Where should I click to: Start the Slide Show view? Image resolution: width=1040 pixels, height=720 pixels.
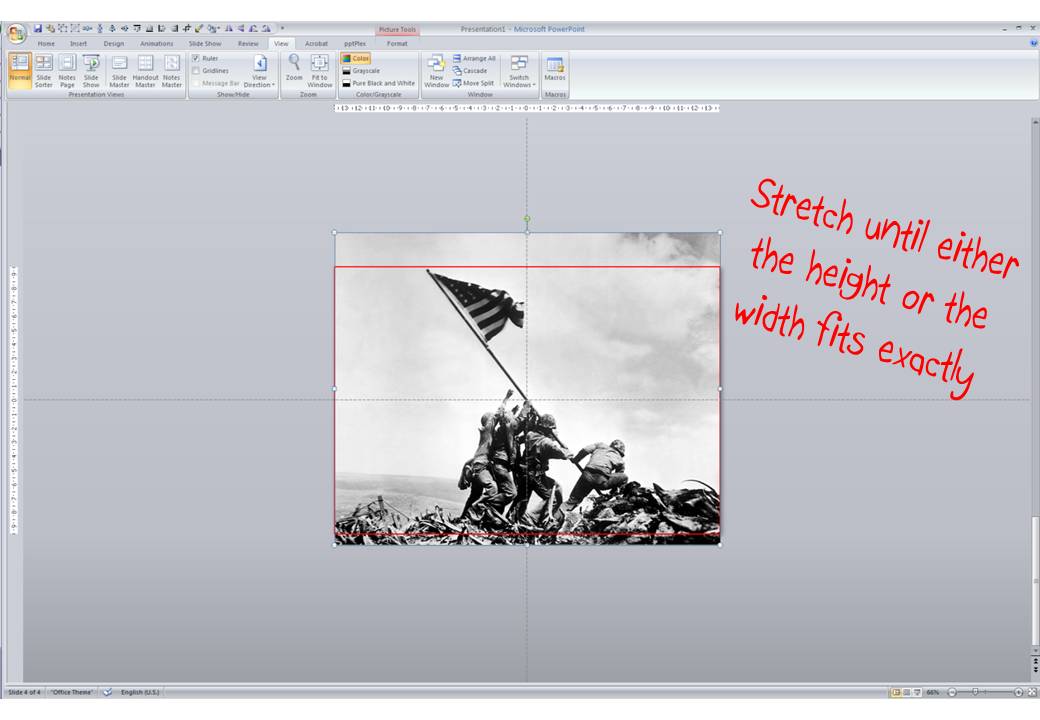[x=91, y=70]
